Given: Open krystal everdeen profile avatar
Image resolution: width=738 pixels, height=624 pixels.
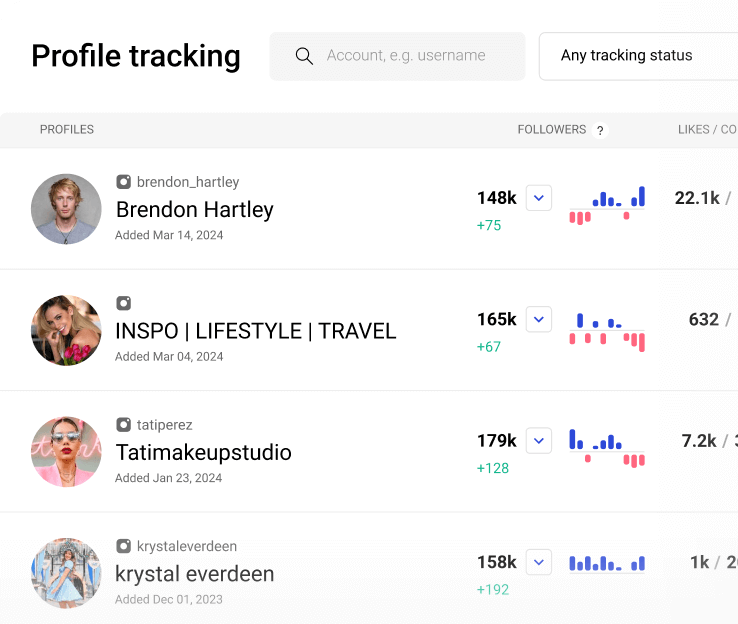Looking at the screenshot, I should (x=66, y=573).
